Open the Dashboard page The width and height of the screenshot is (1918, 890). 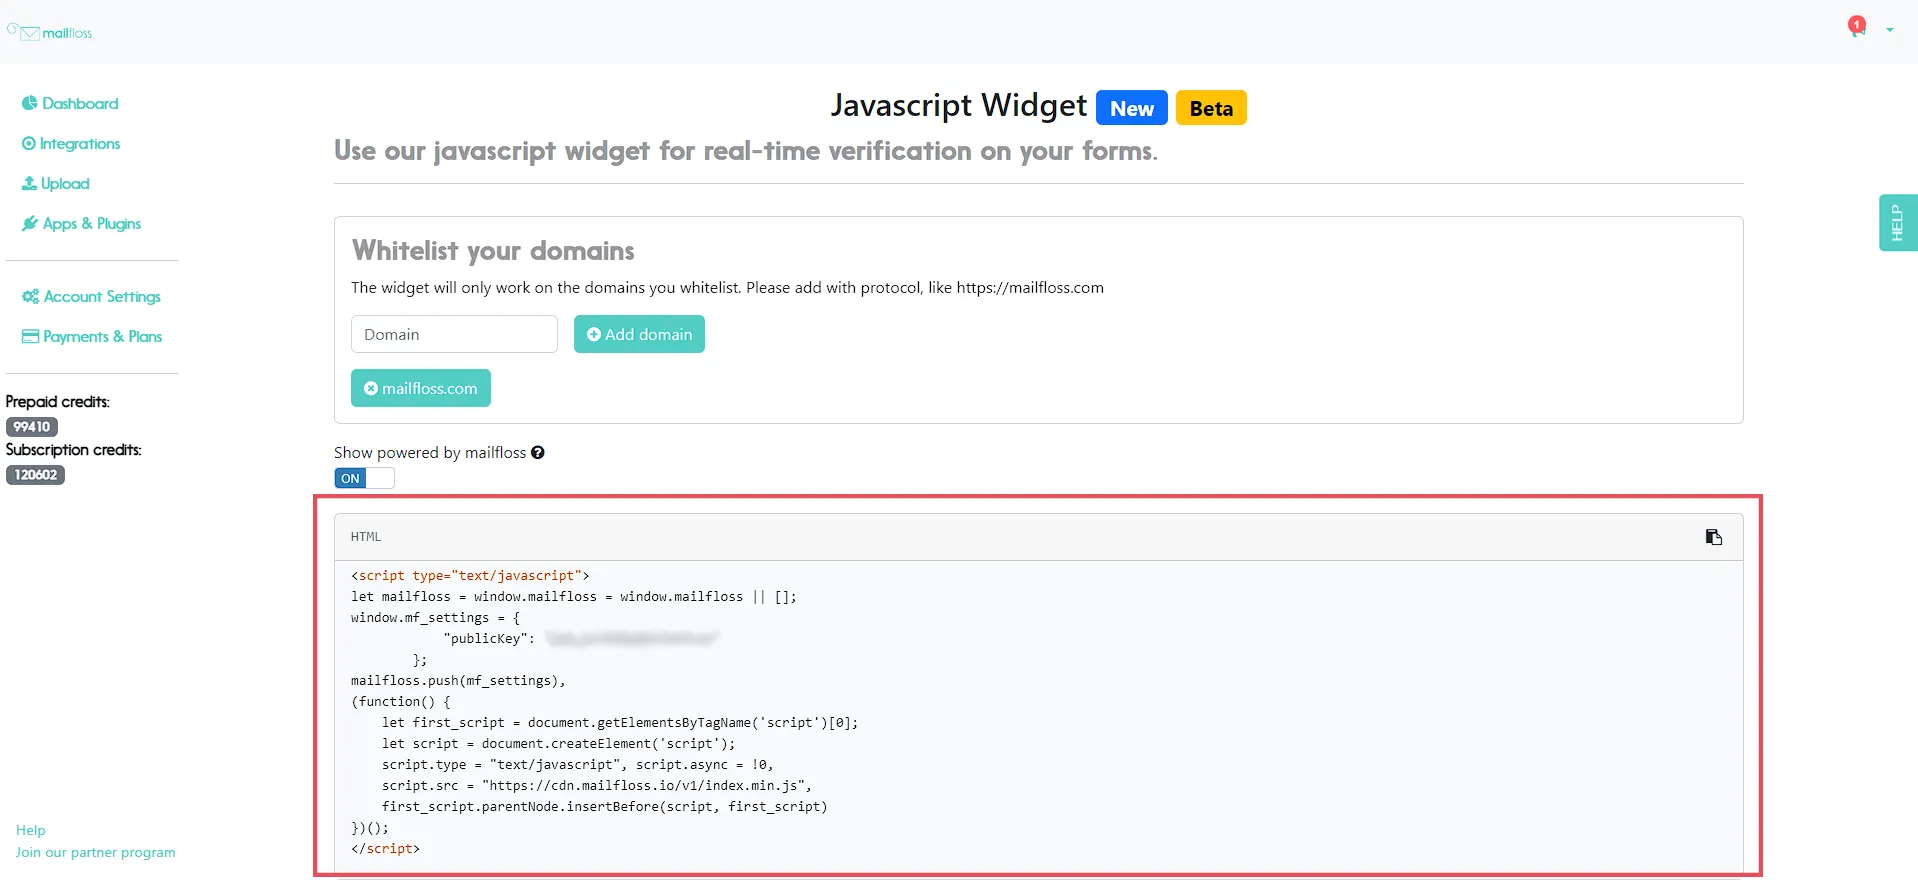pyautogui.click(x=70, y=103)
